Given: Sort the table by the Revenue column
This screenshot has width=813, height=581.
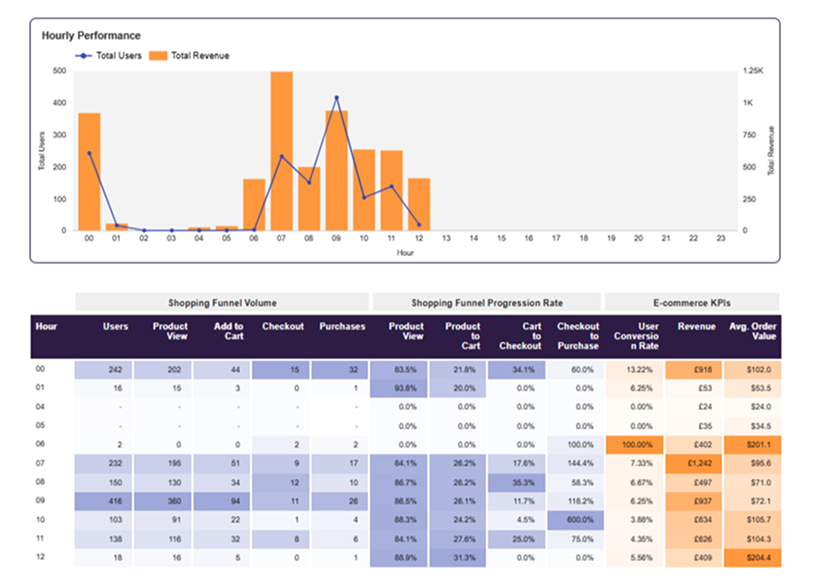Looking at the screenshot, I should (696, 327).
